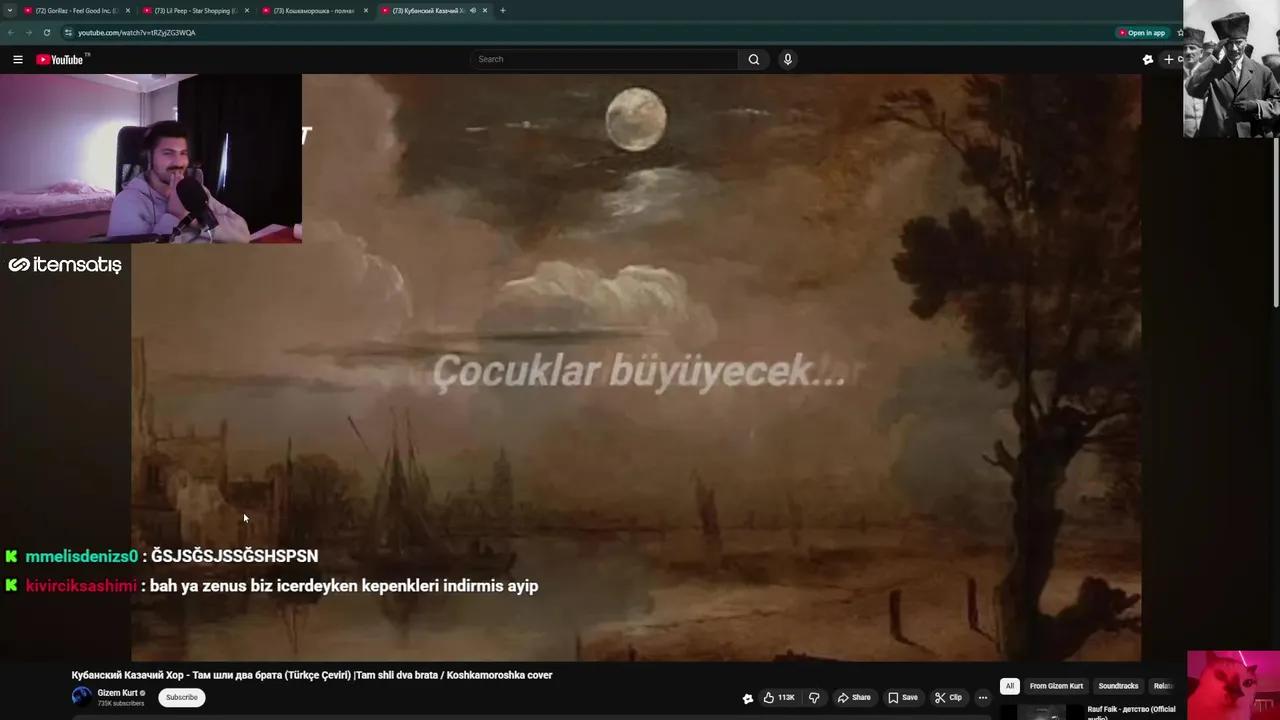Go back with the browser back arrow
Image resolution: width=1280 pixels, height=720 pixels.
(x=11, y=32)
